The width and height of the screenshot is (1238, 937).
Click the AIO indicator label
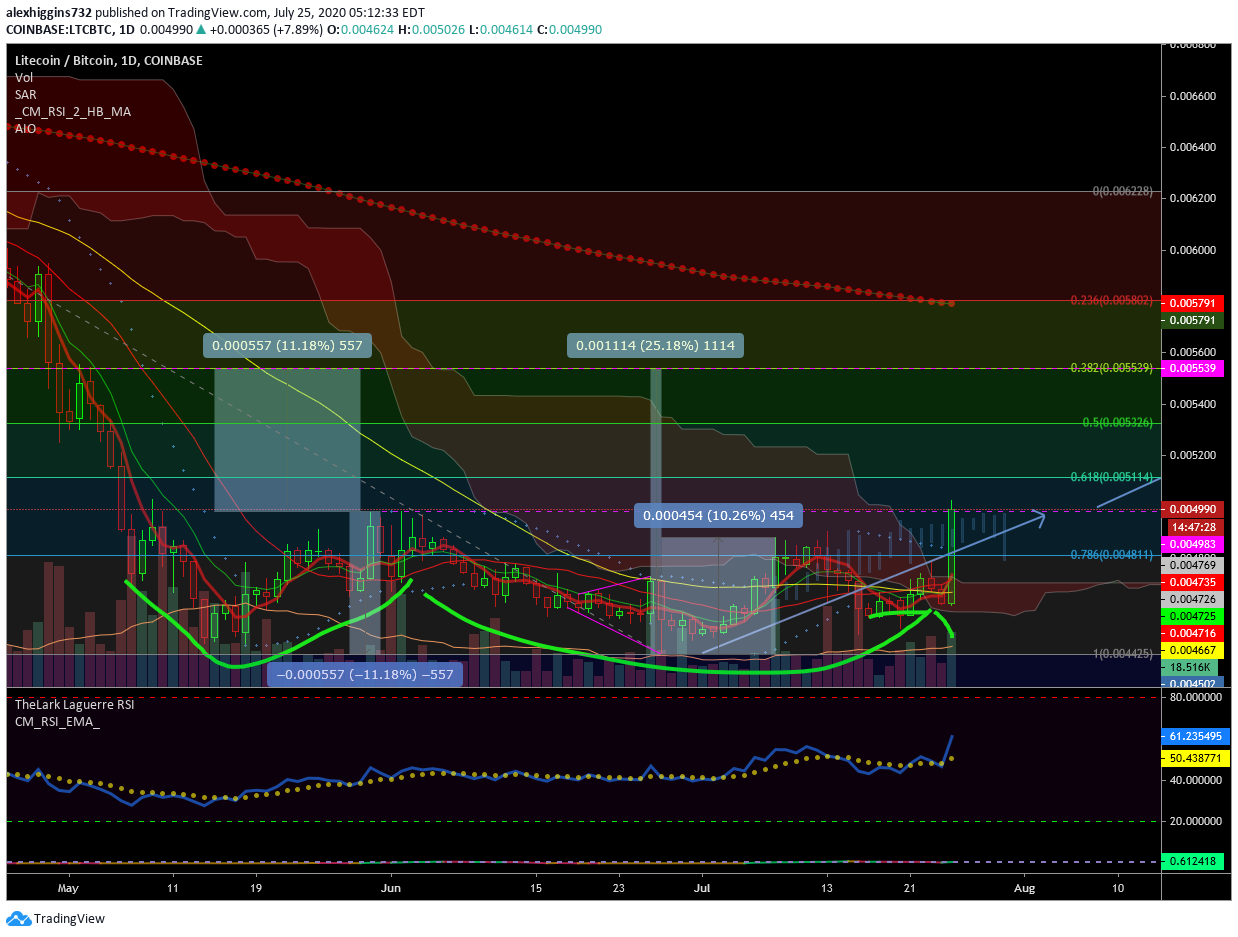click(25, 129)
